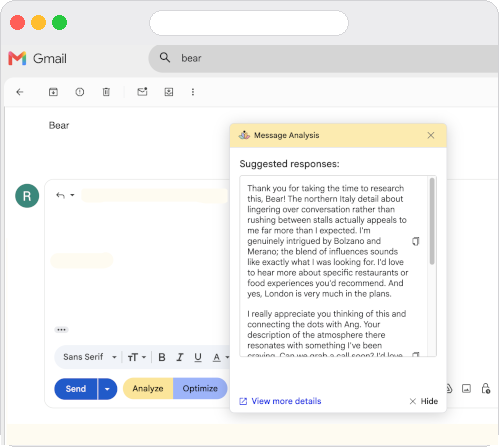
Task: Click the Gmail search field
Action: [x=323, y=58]
